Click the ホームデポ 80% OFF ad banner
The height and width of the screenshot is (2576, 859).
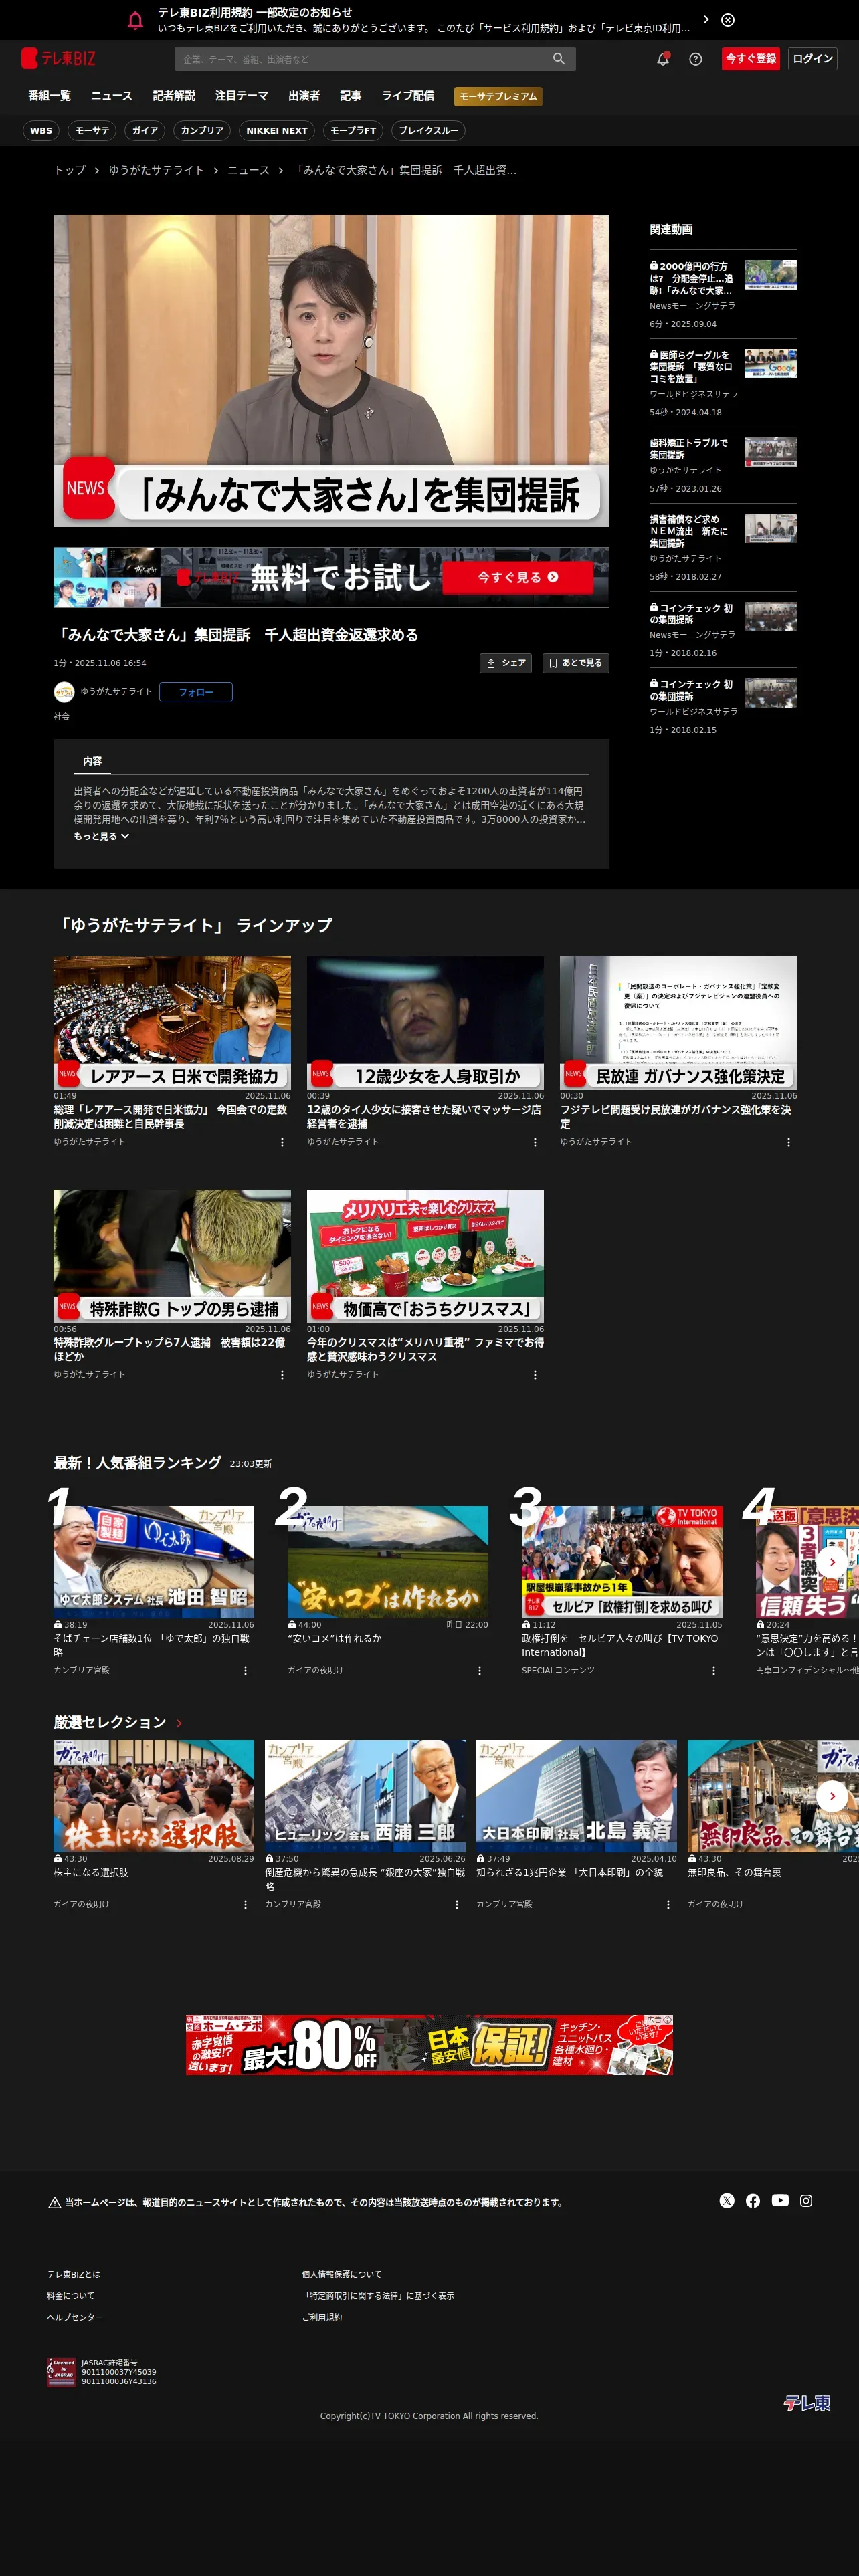tap(429, 2045)
